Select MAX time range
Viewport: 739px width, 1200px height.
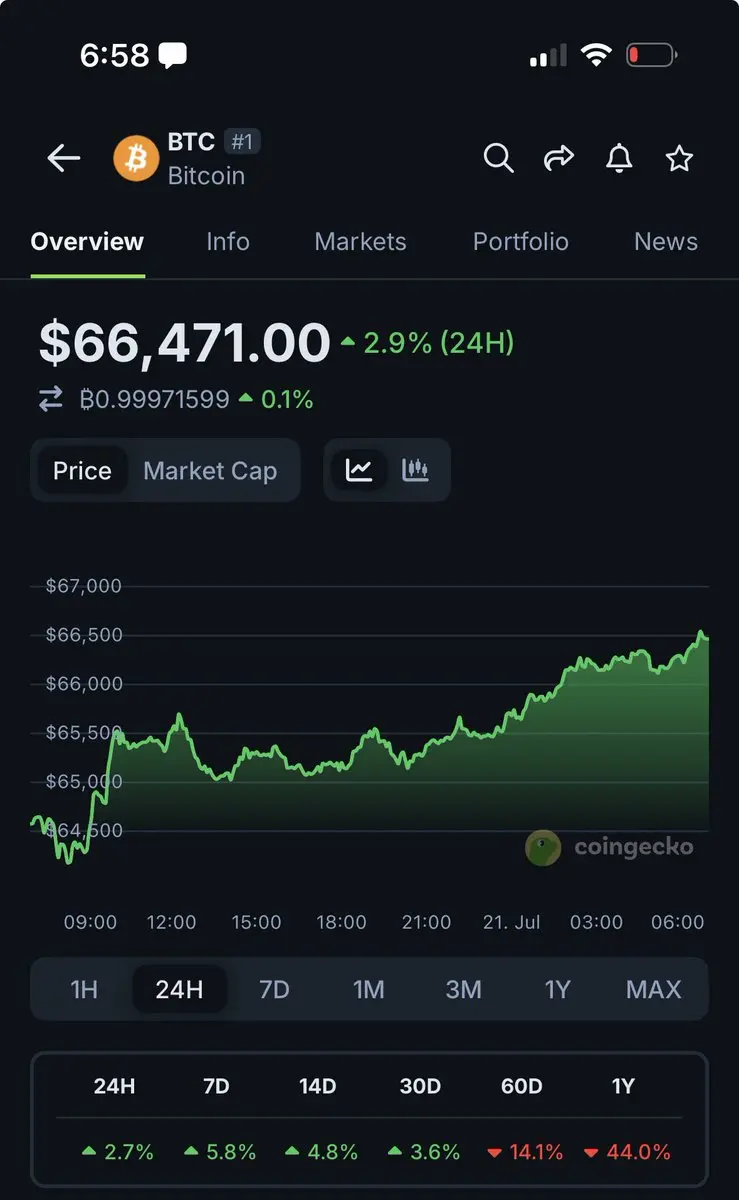tap(653, 990)
